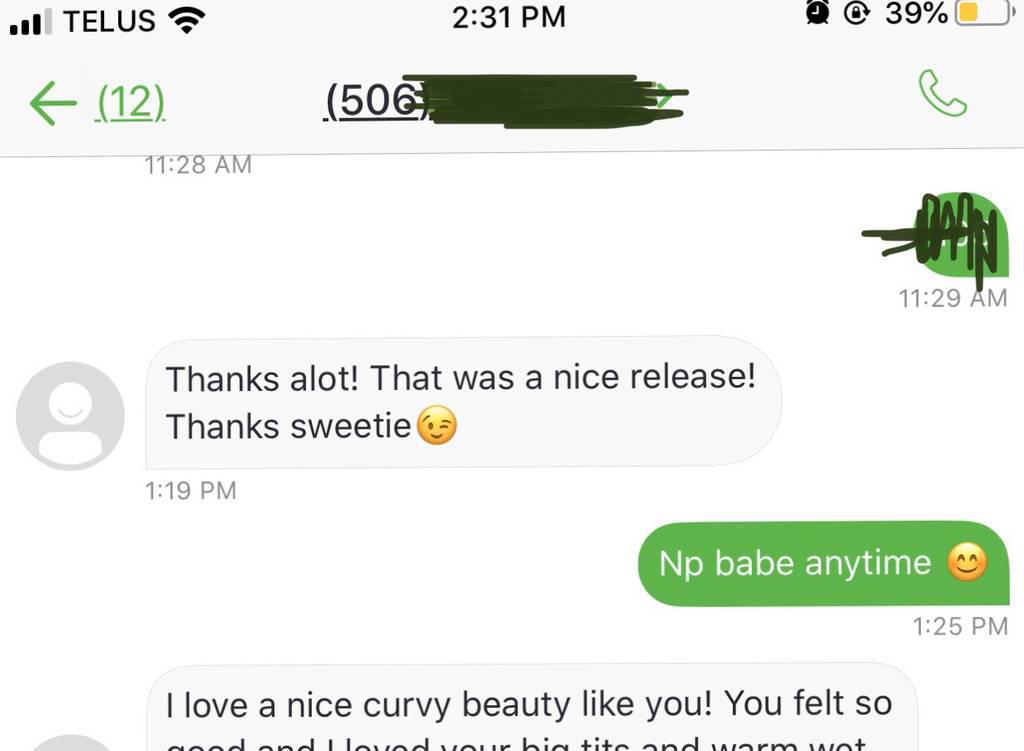Tap the 1:25 PM timestamp
Viewport: 1024px width, 751px height.
960,626
